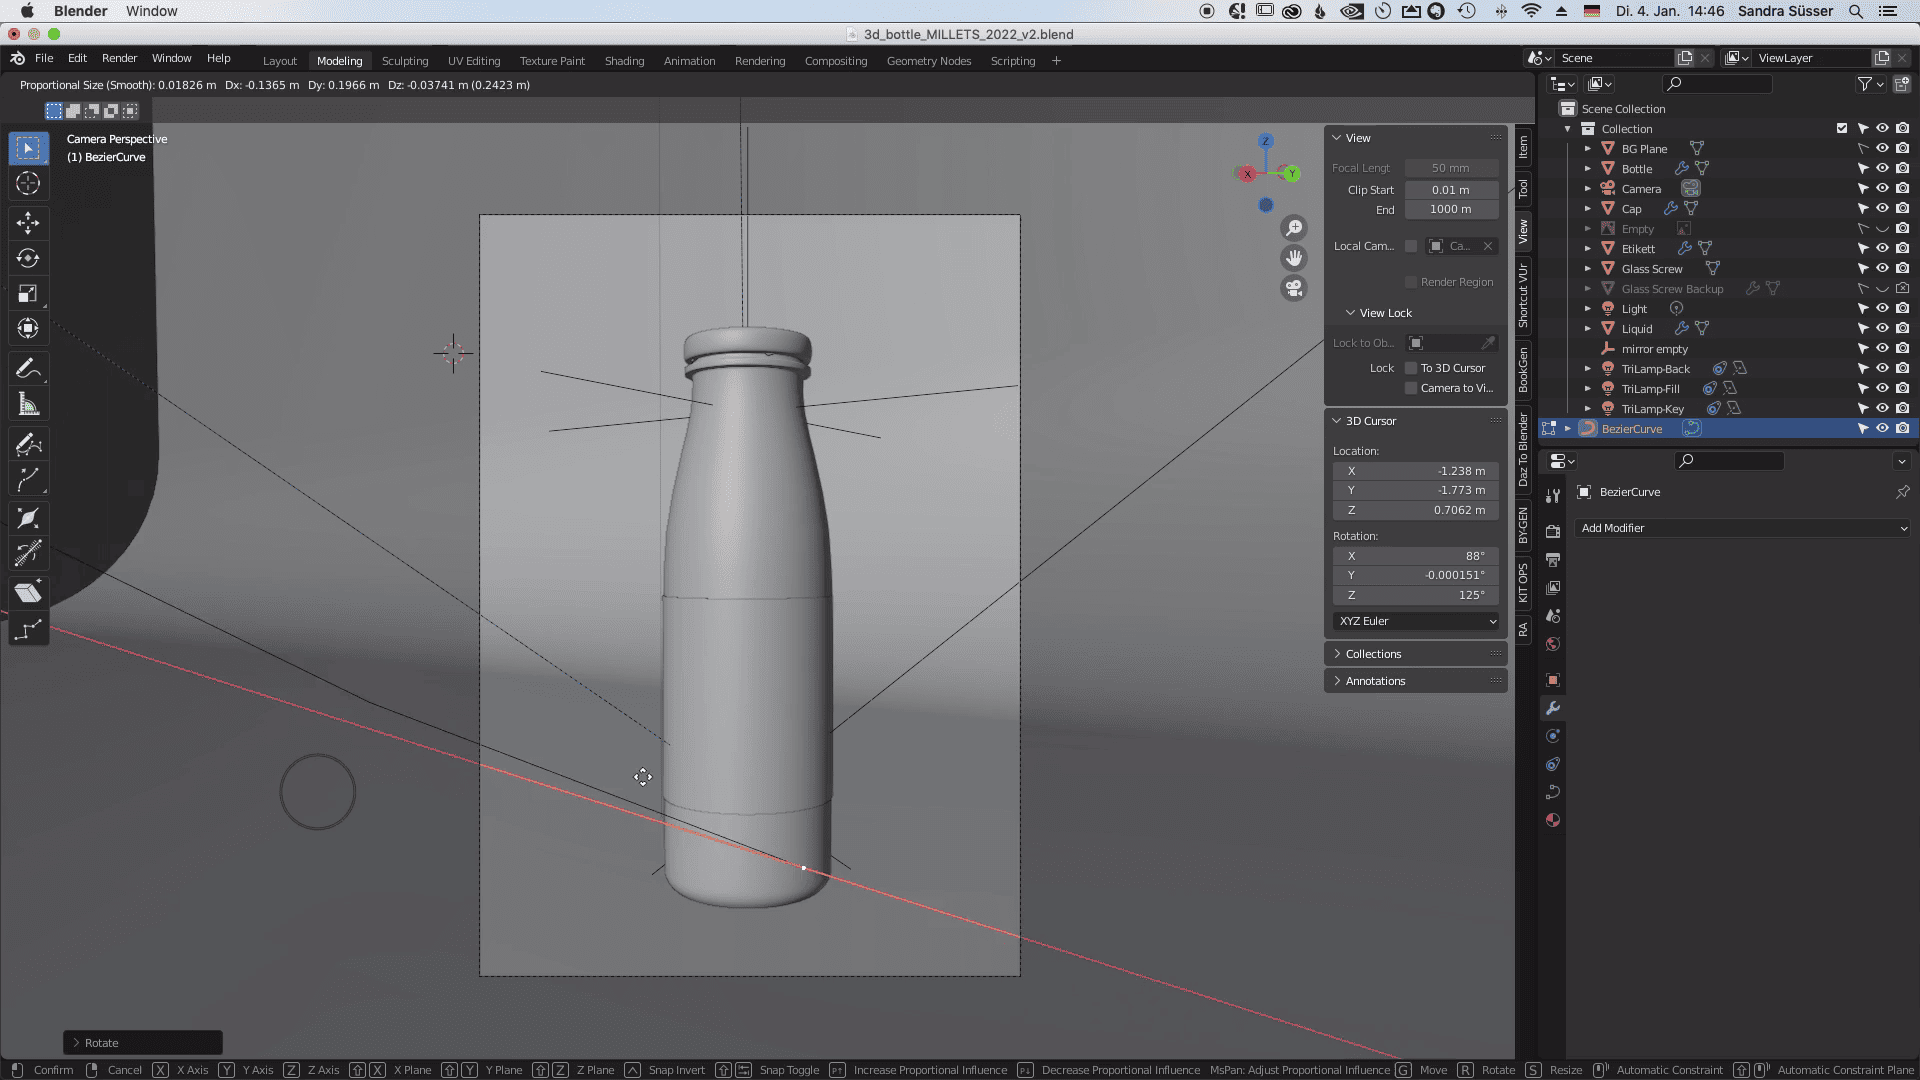Viewport: 1920px width, 1080px height.
Task: Open the Object Constraints properties tab
Action: (1553, 764)
